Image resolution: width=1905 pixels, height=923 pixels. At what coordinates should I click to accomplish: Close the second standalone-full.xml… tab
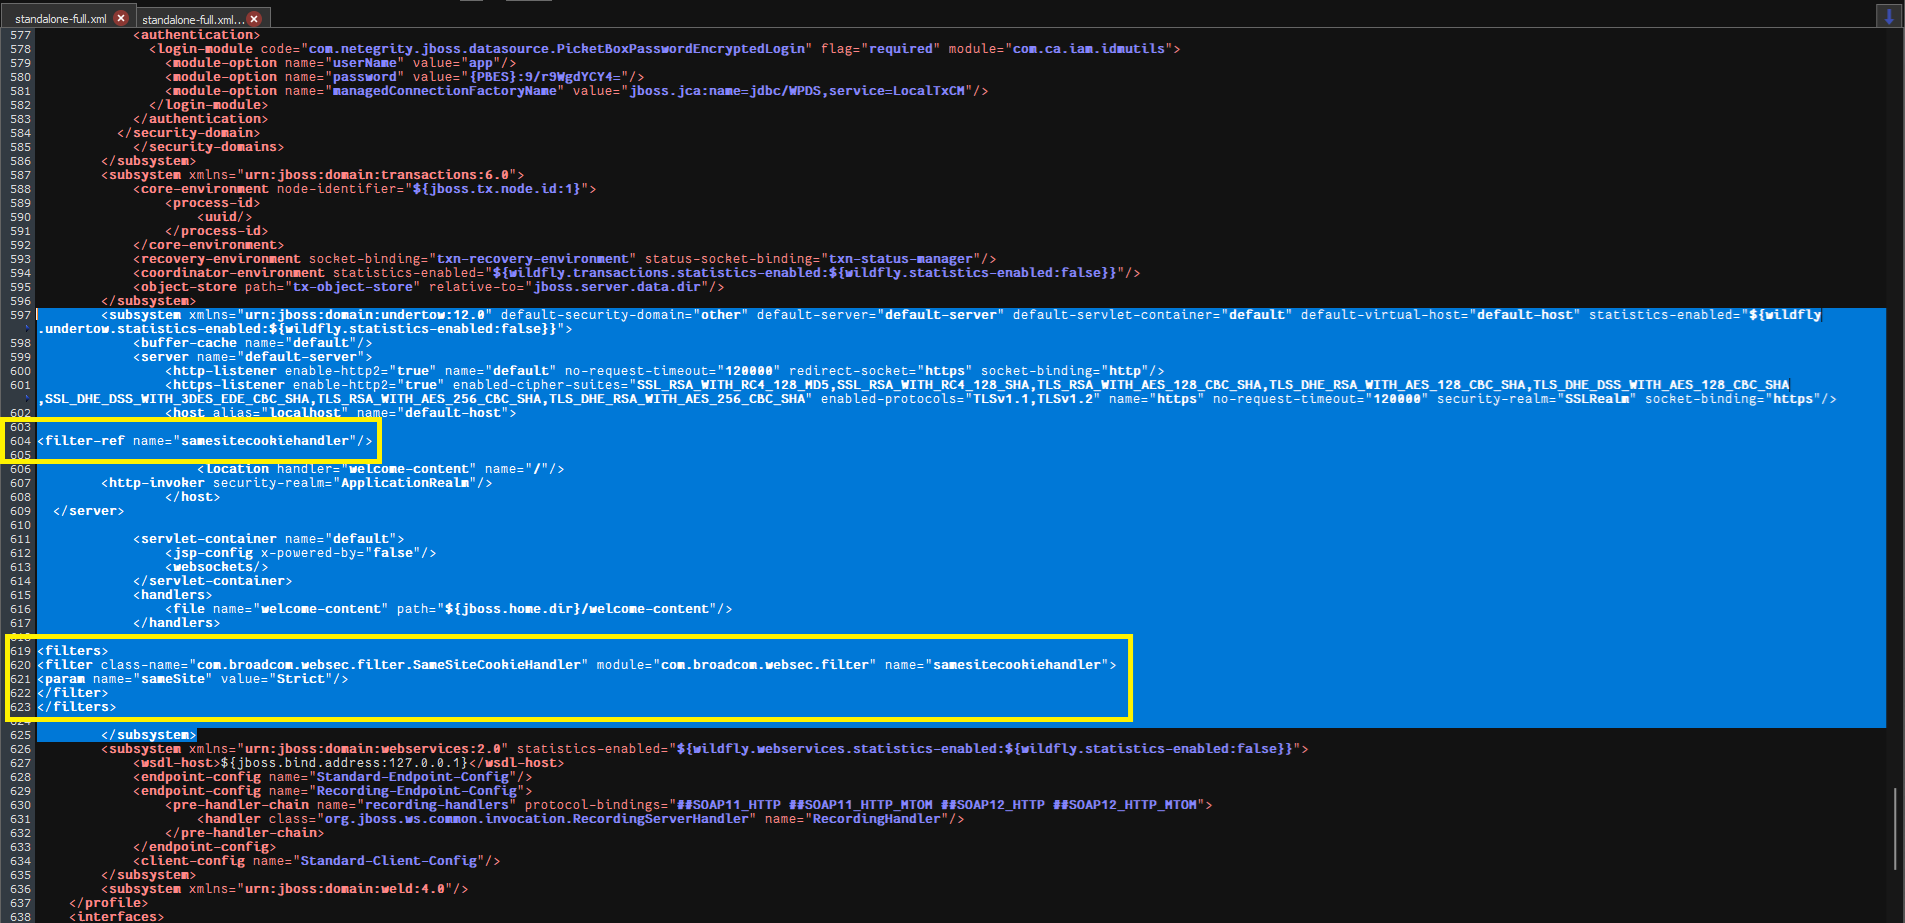coord(254,18)
